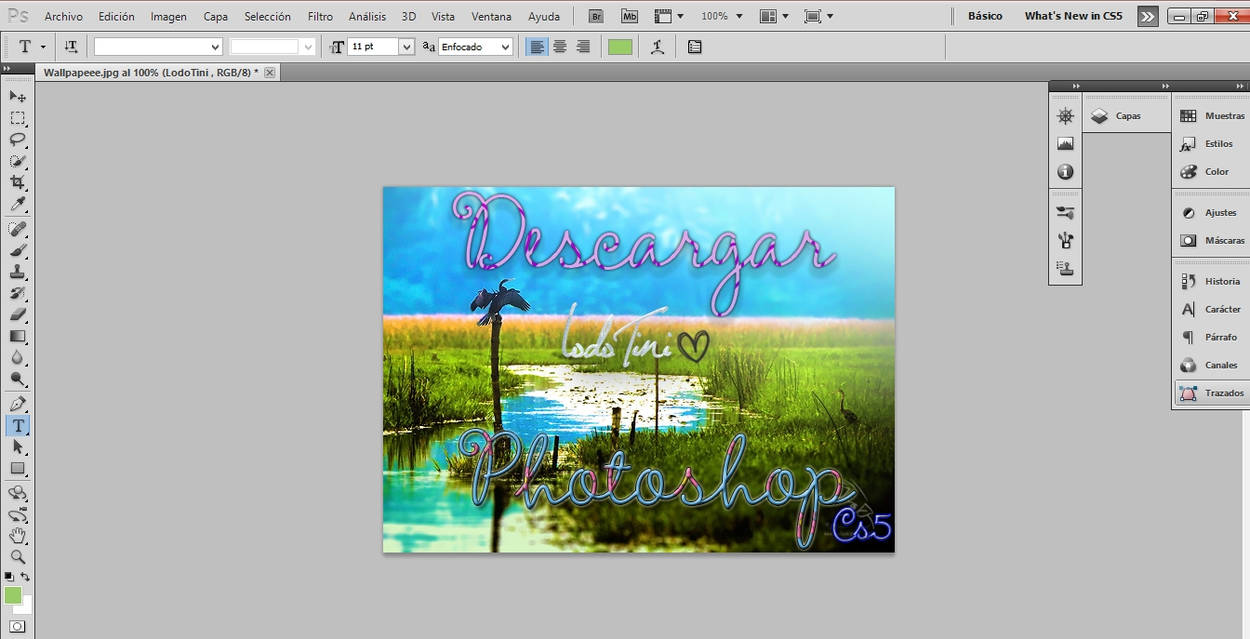
Task: Select the Wallpapeee.jpg document tab
Action: click(x=158, y=72)
